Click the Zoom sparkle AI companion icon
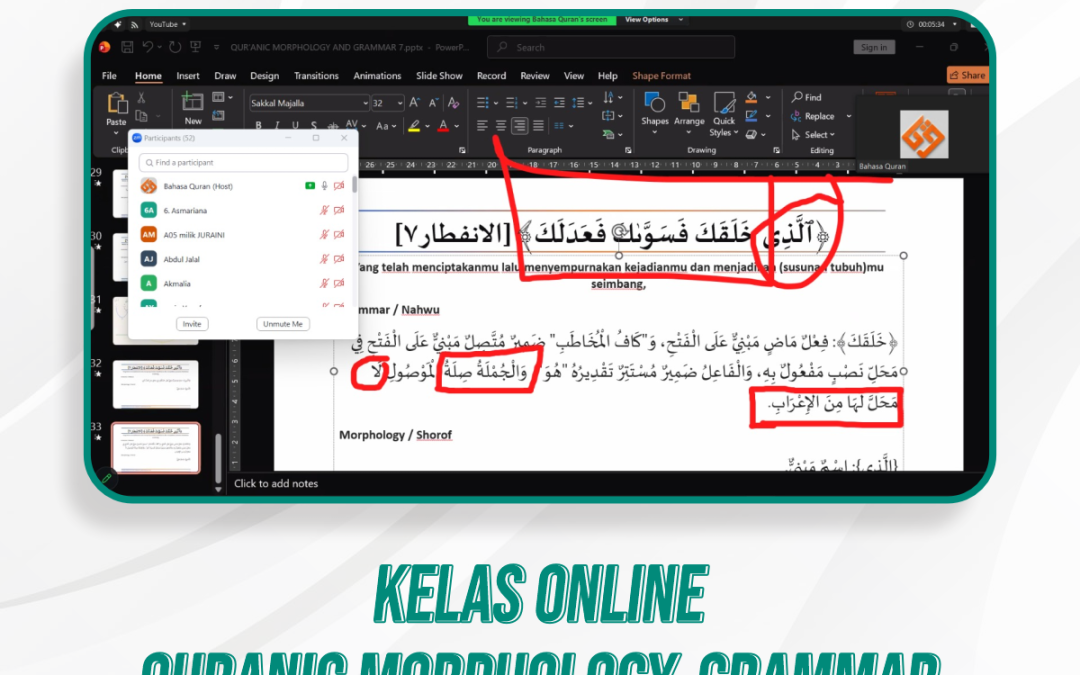 (x=118, y=24)
